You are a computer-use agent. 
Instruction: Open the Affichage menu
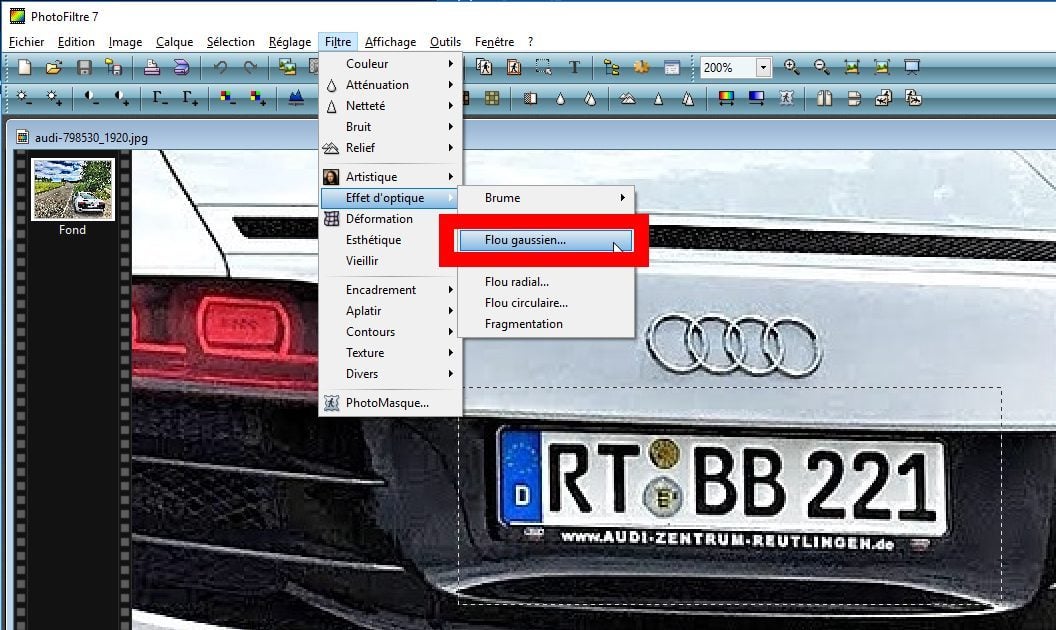point(391,42)
